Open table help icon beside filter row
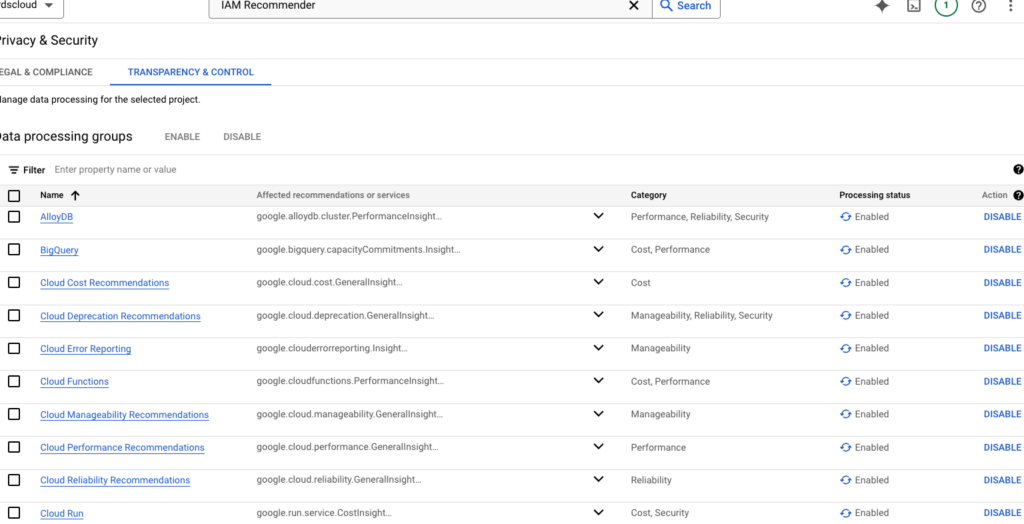The image size is (1024, 524). [1018, 169]
